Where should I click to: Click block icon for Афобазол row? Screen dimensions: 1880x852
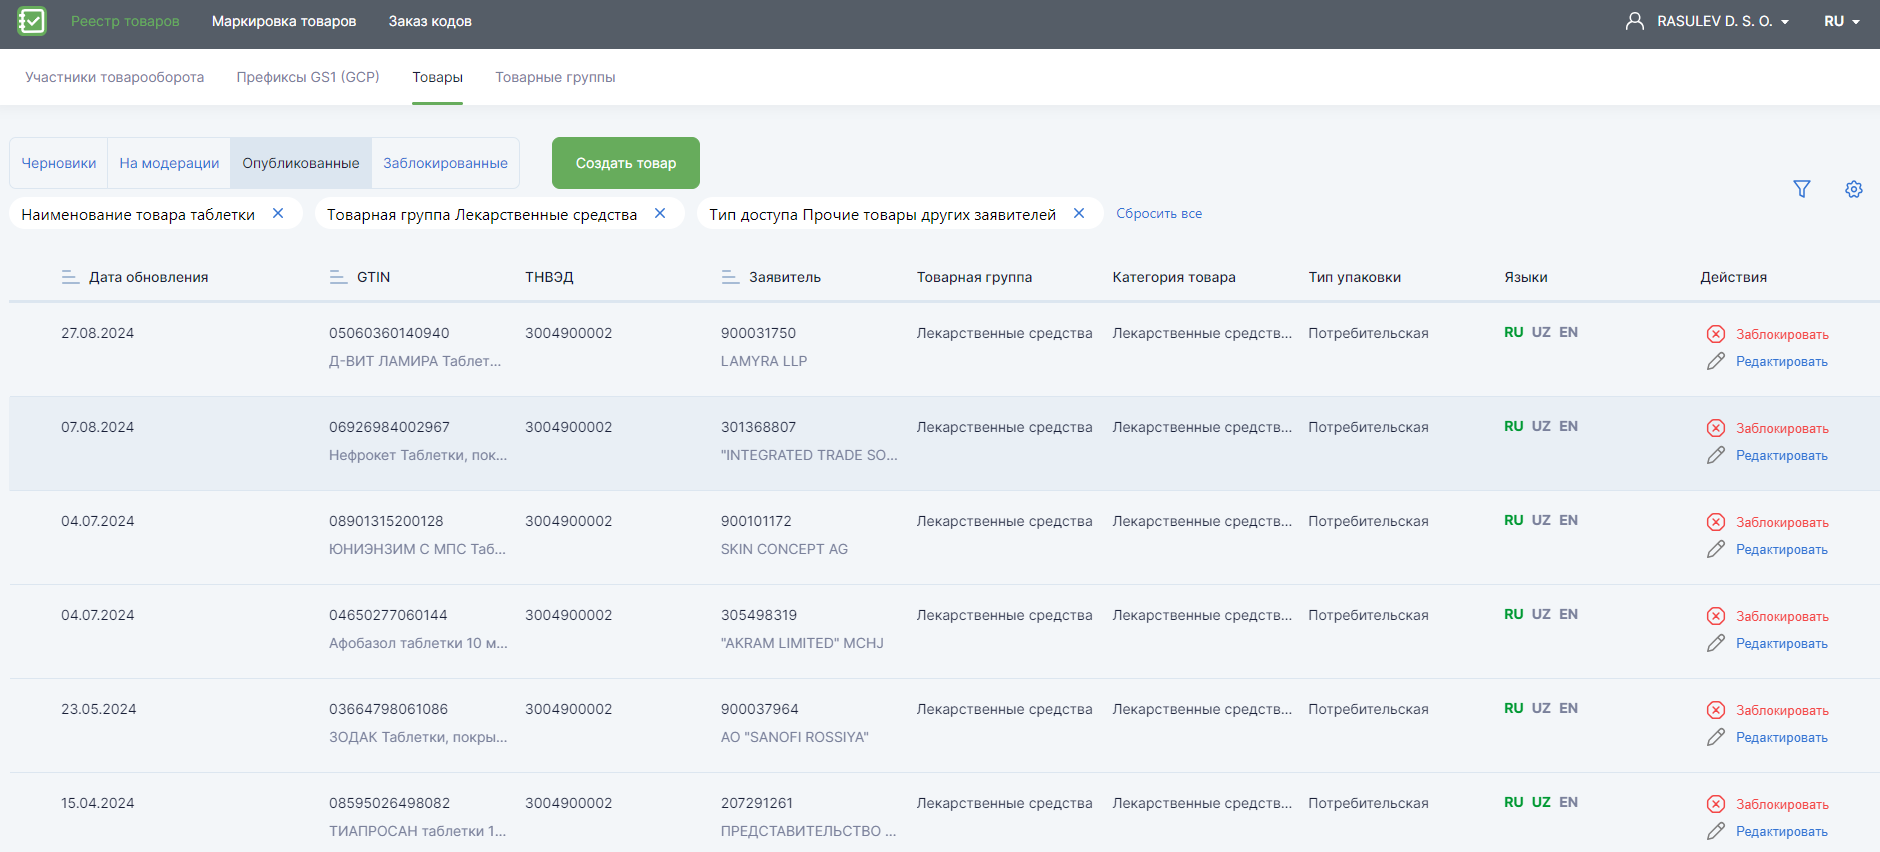(x=1716, y=616)
